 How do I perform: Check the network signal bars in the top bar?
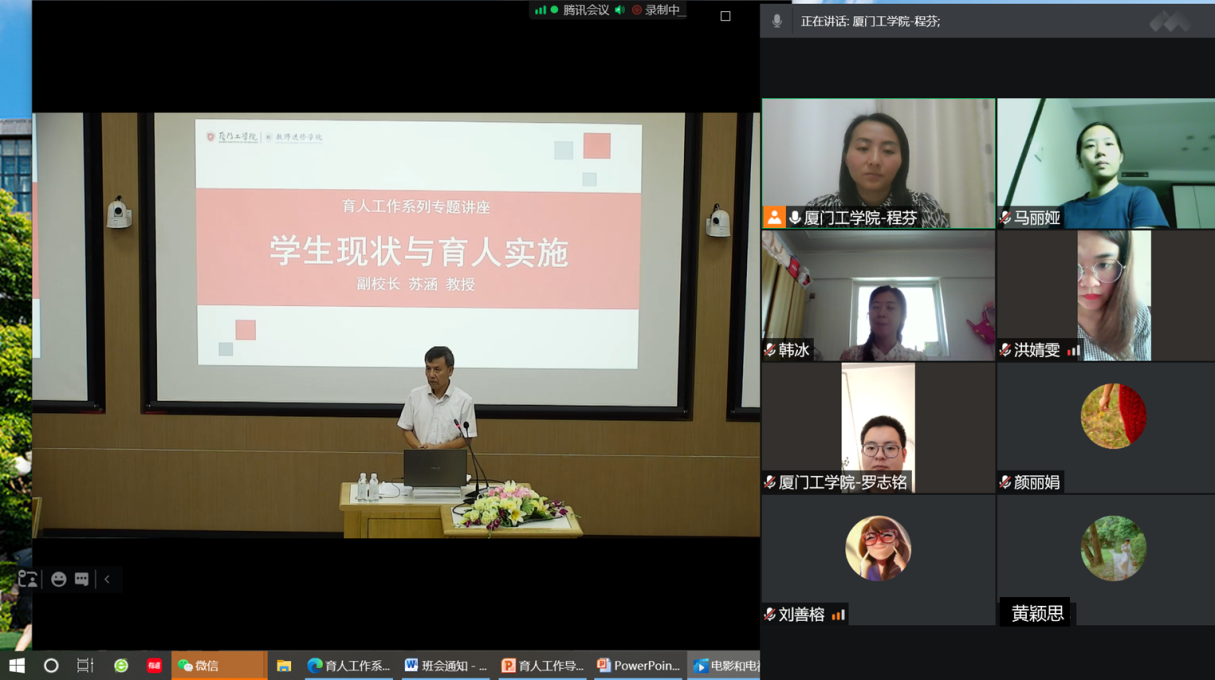(540, 10)
